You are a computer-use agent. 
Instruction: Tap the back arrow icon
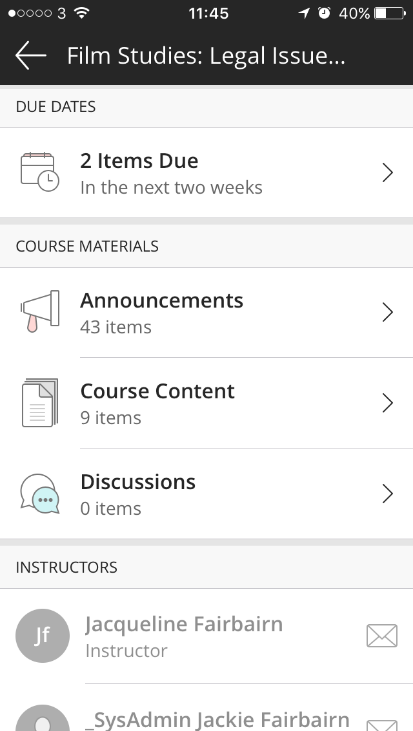click(31, 55)
